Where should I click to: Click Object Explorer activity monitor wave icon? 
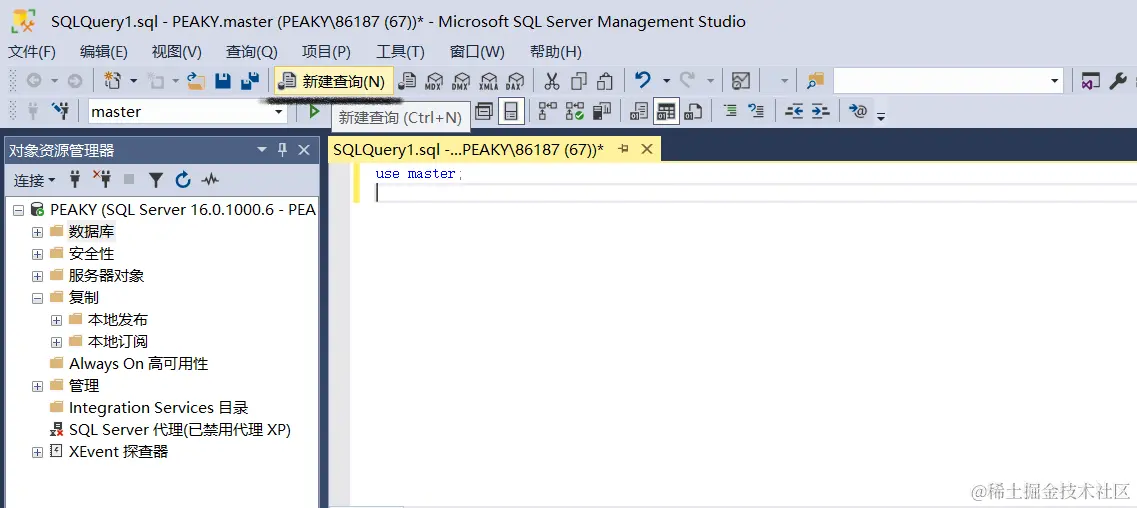pos(210,180)
